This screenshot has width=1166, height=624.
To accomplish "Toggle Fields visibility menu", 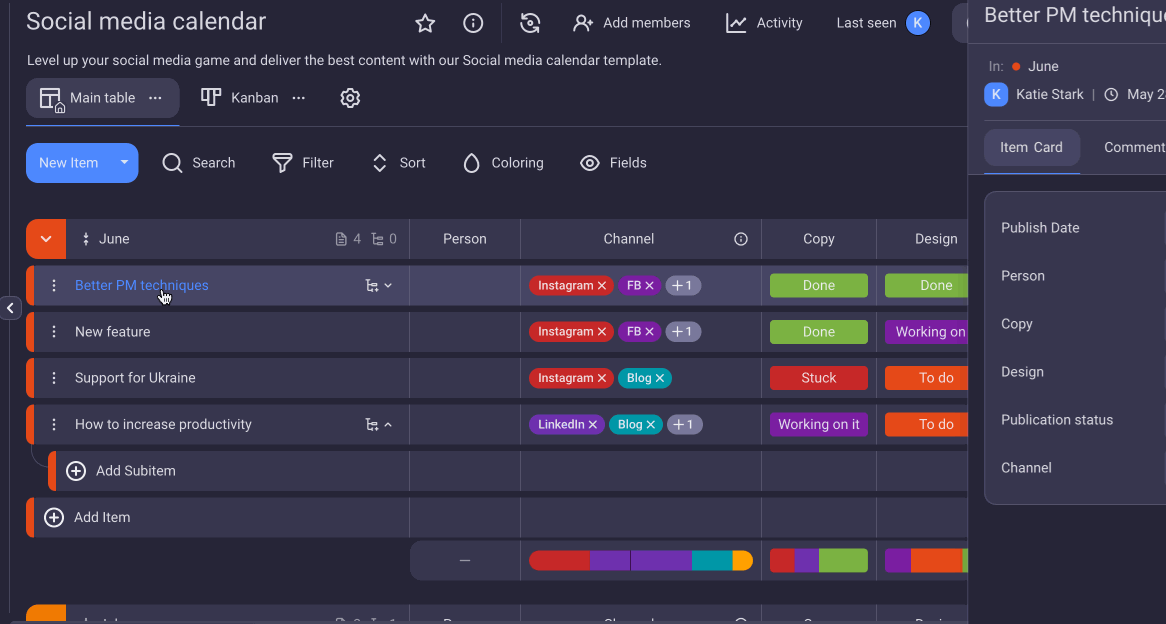I will point(613,163).
